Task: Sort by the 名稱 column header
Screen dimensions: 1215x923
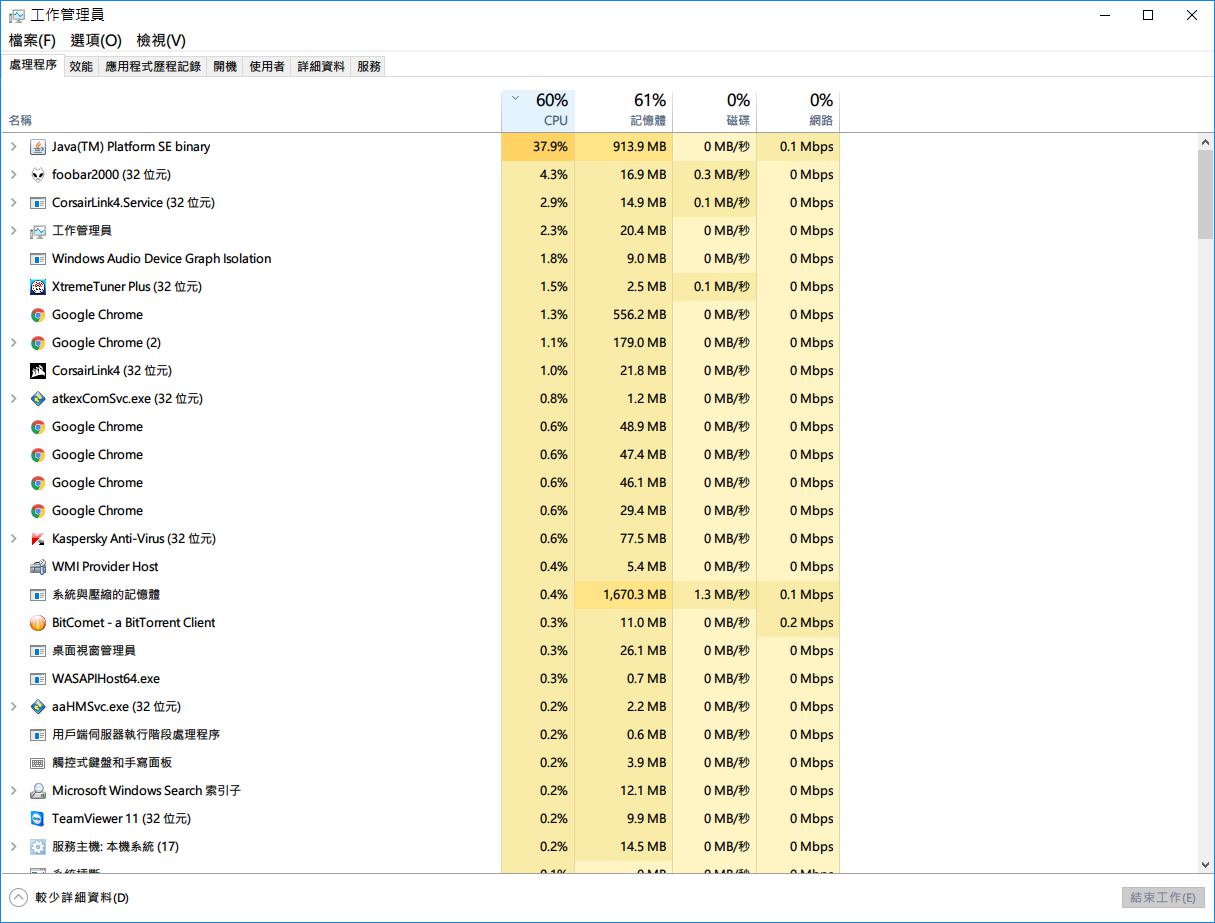Action: pyautogui.click(x=251, y=110)
